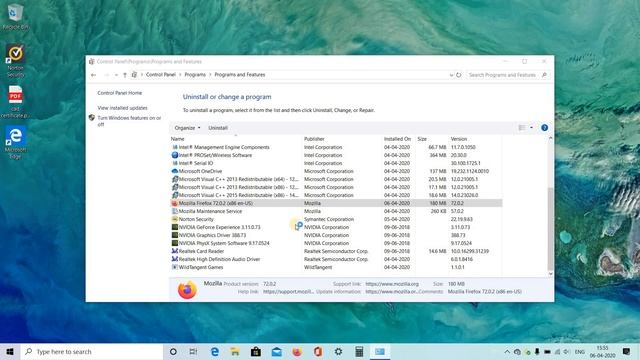Viewport: 640px width, 360px height.
Task: Open Settings gear on the taskbar
Action: click(x=338, y=351)
